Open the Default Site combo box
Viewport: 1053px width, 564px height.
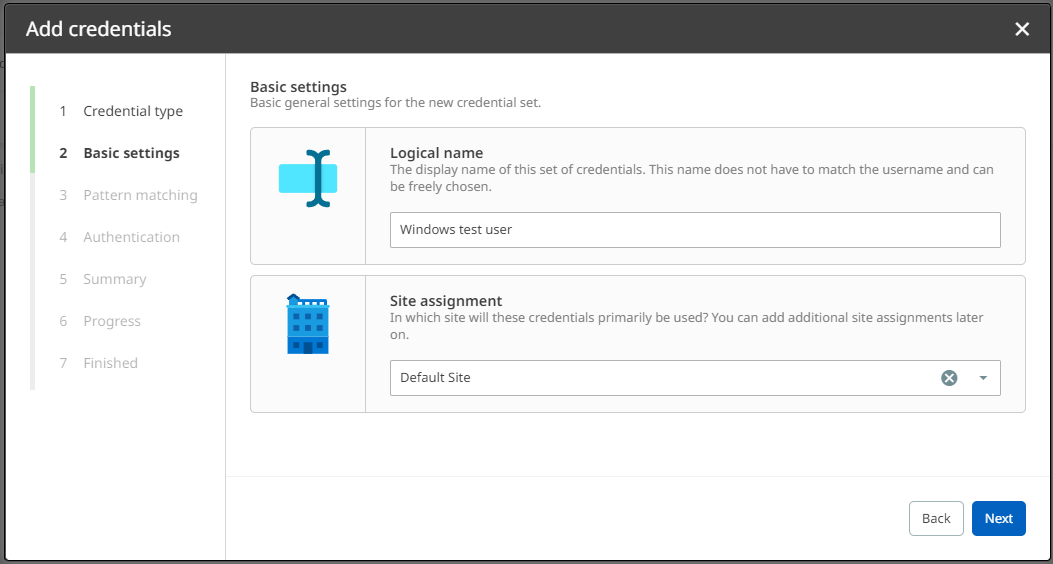[x=660, y=378]
